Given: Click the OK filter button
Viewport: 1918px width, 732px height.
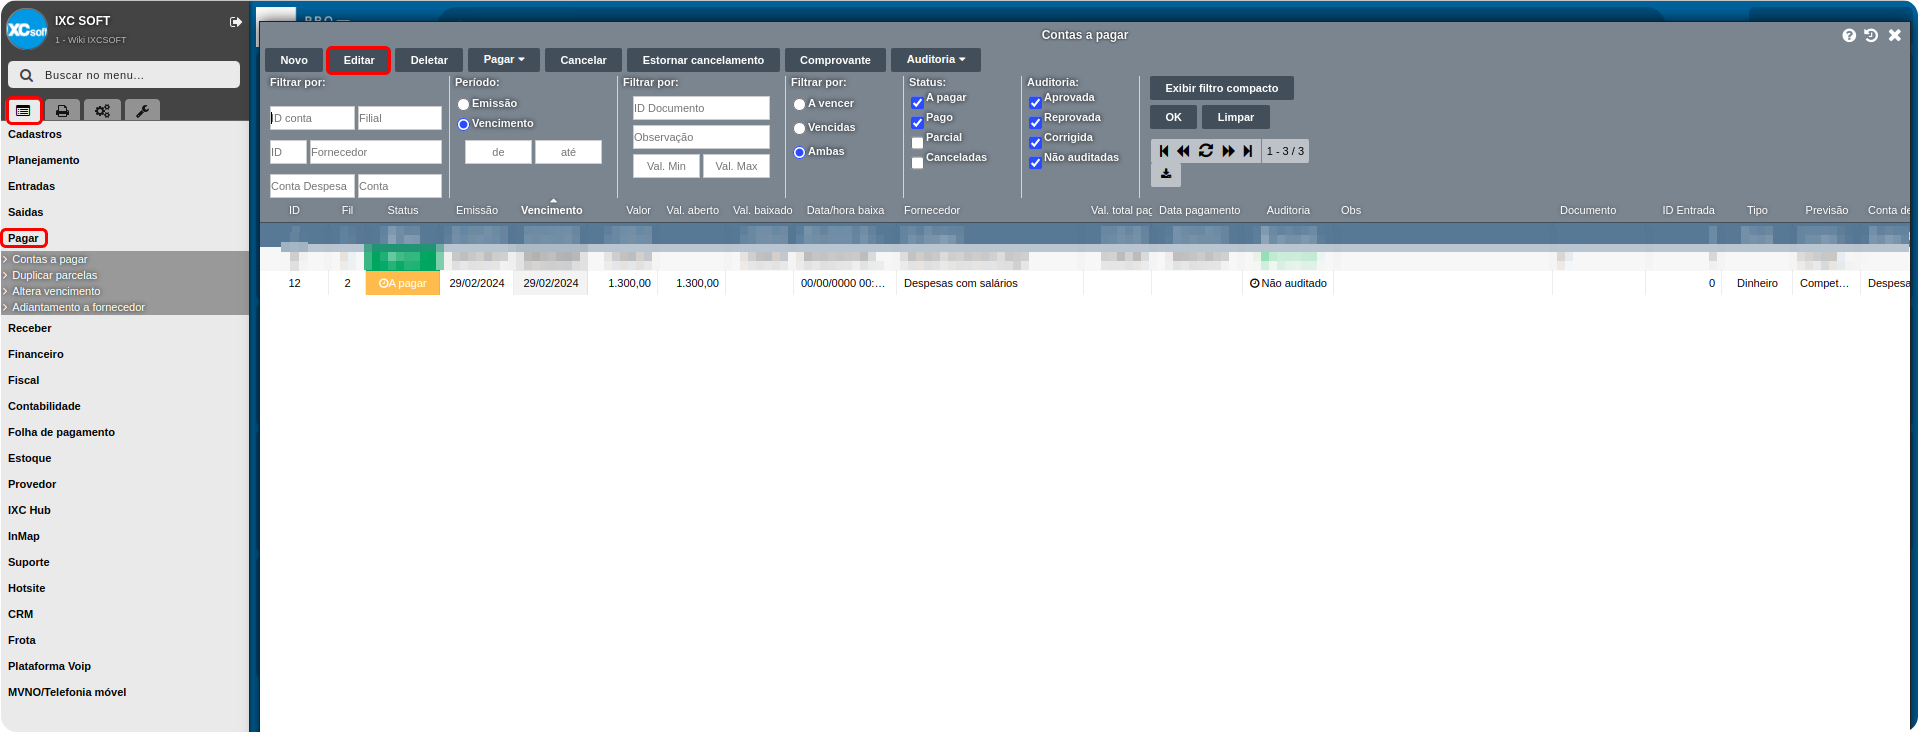Looking at the screenshot, I should coord(1173,117).
